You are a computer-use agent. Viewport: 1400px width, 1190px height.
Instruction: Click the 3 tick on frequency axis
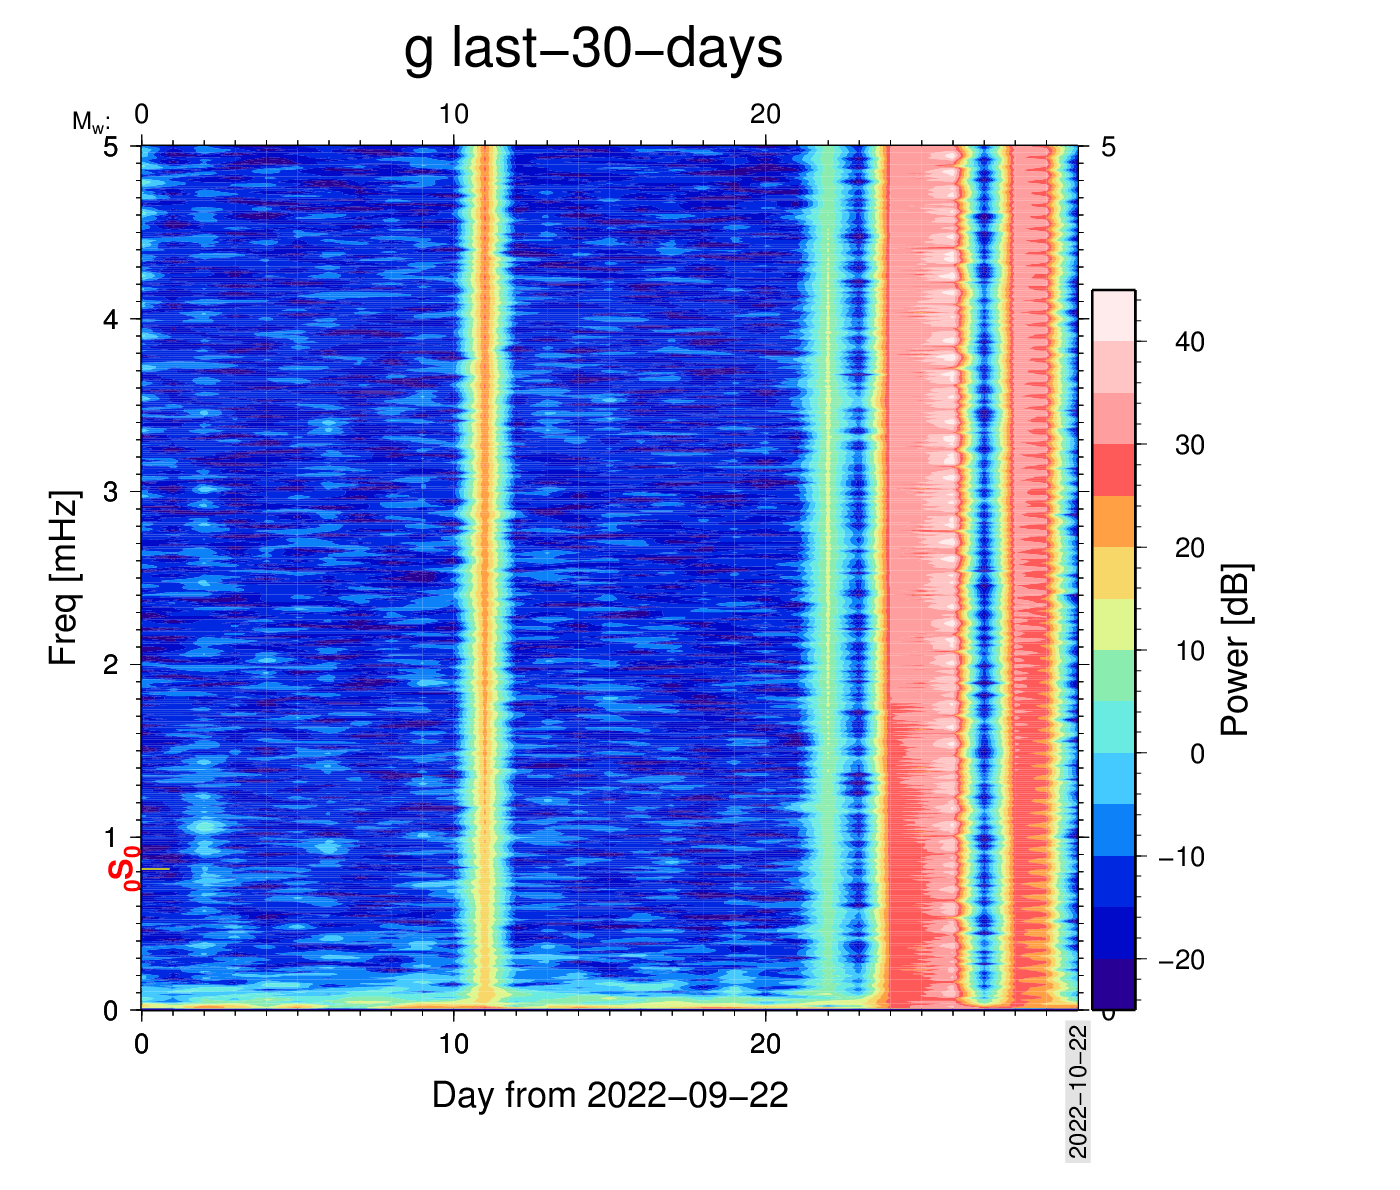coord(110,492)
